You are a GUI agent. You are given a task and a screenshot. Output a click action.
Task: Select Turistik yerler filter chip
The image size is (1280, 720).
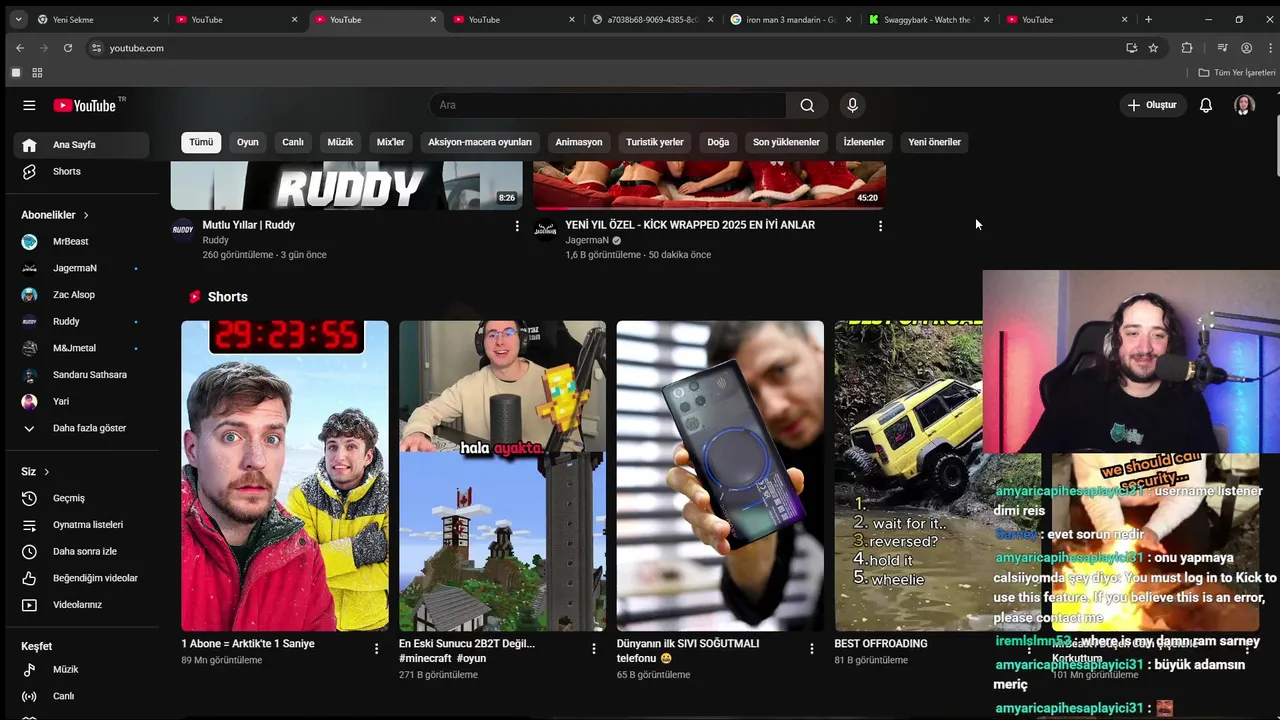pos(655,142)
